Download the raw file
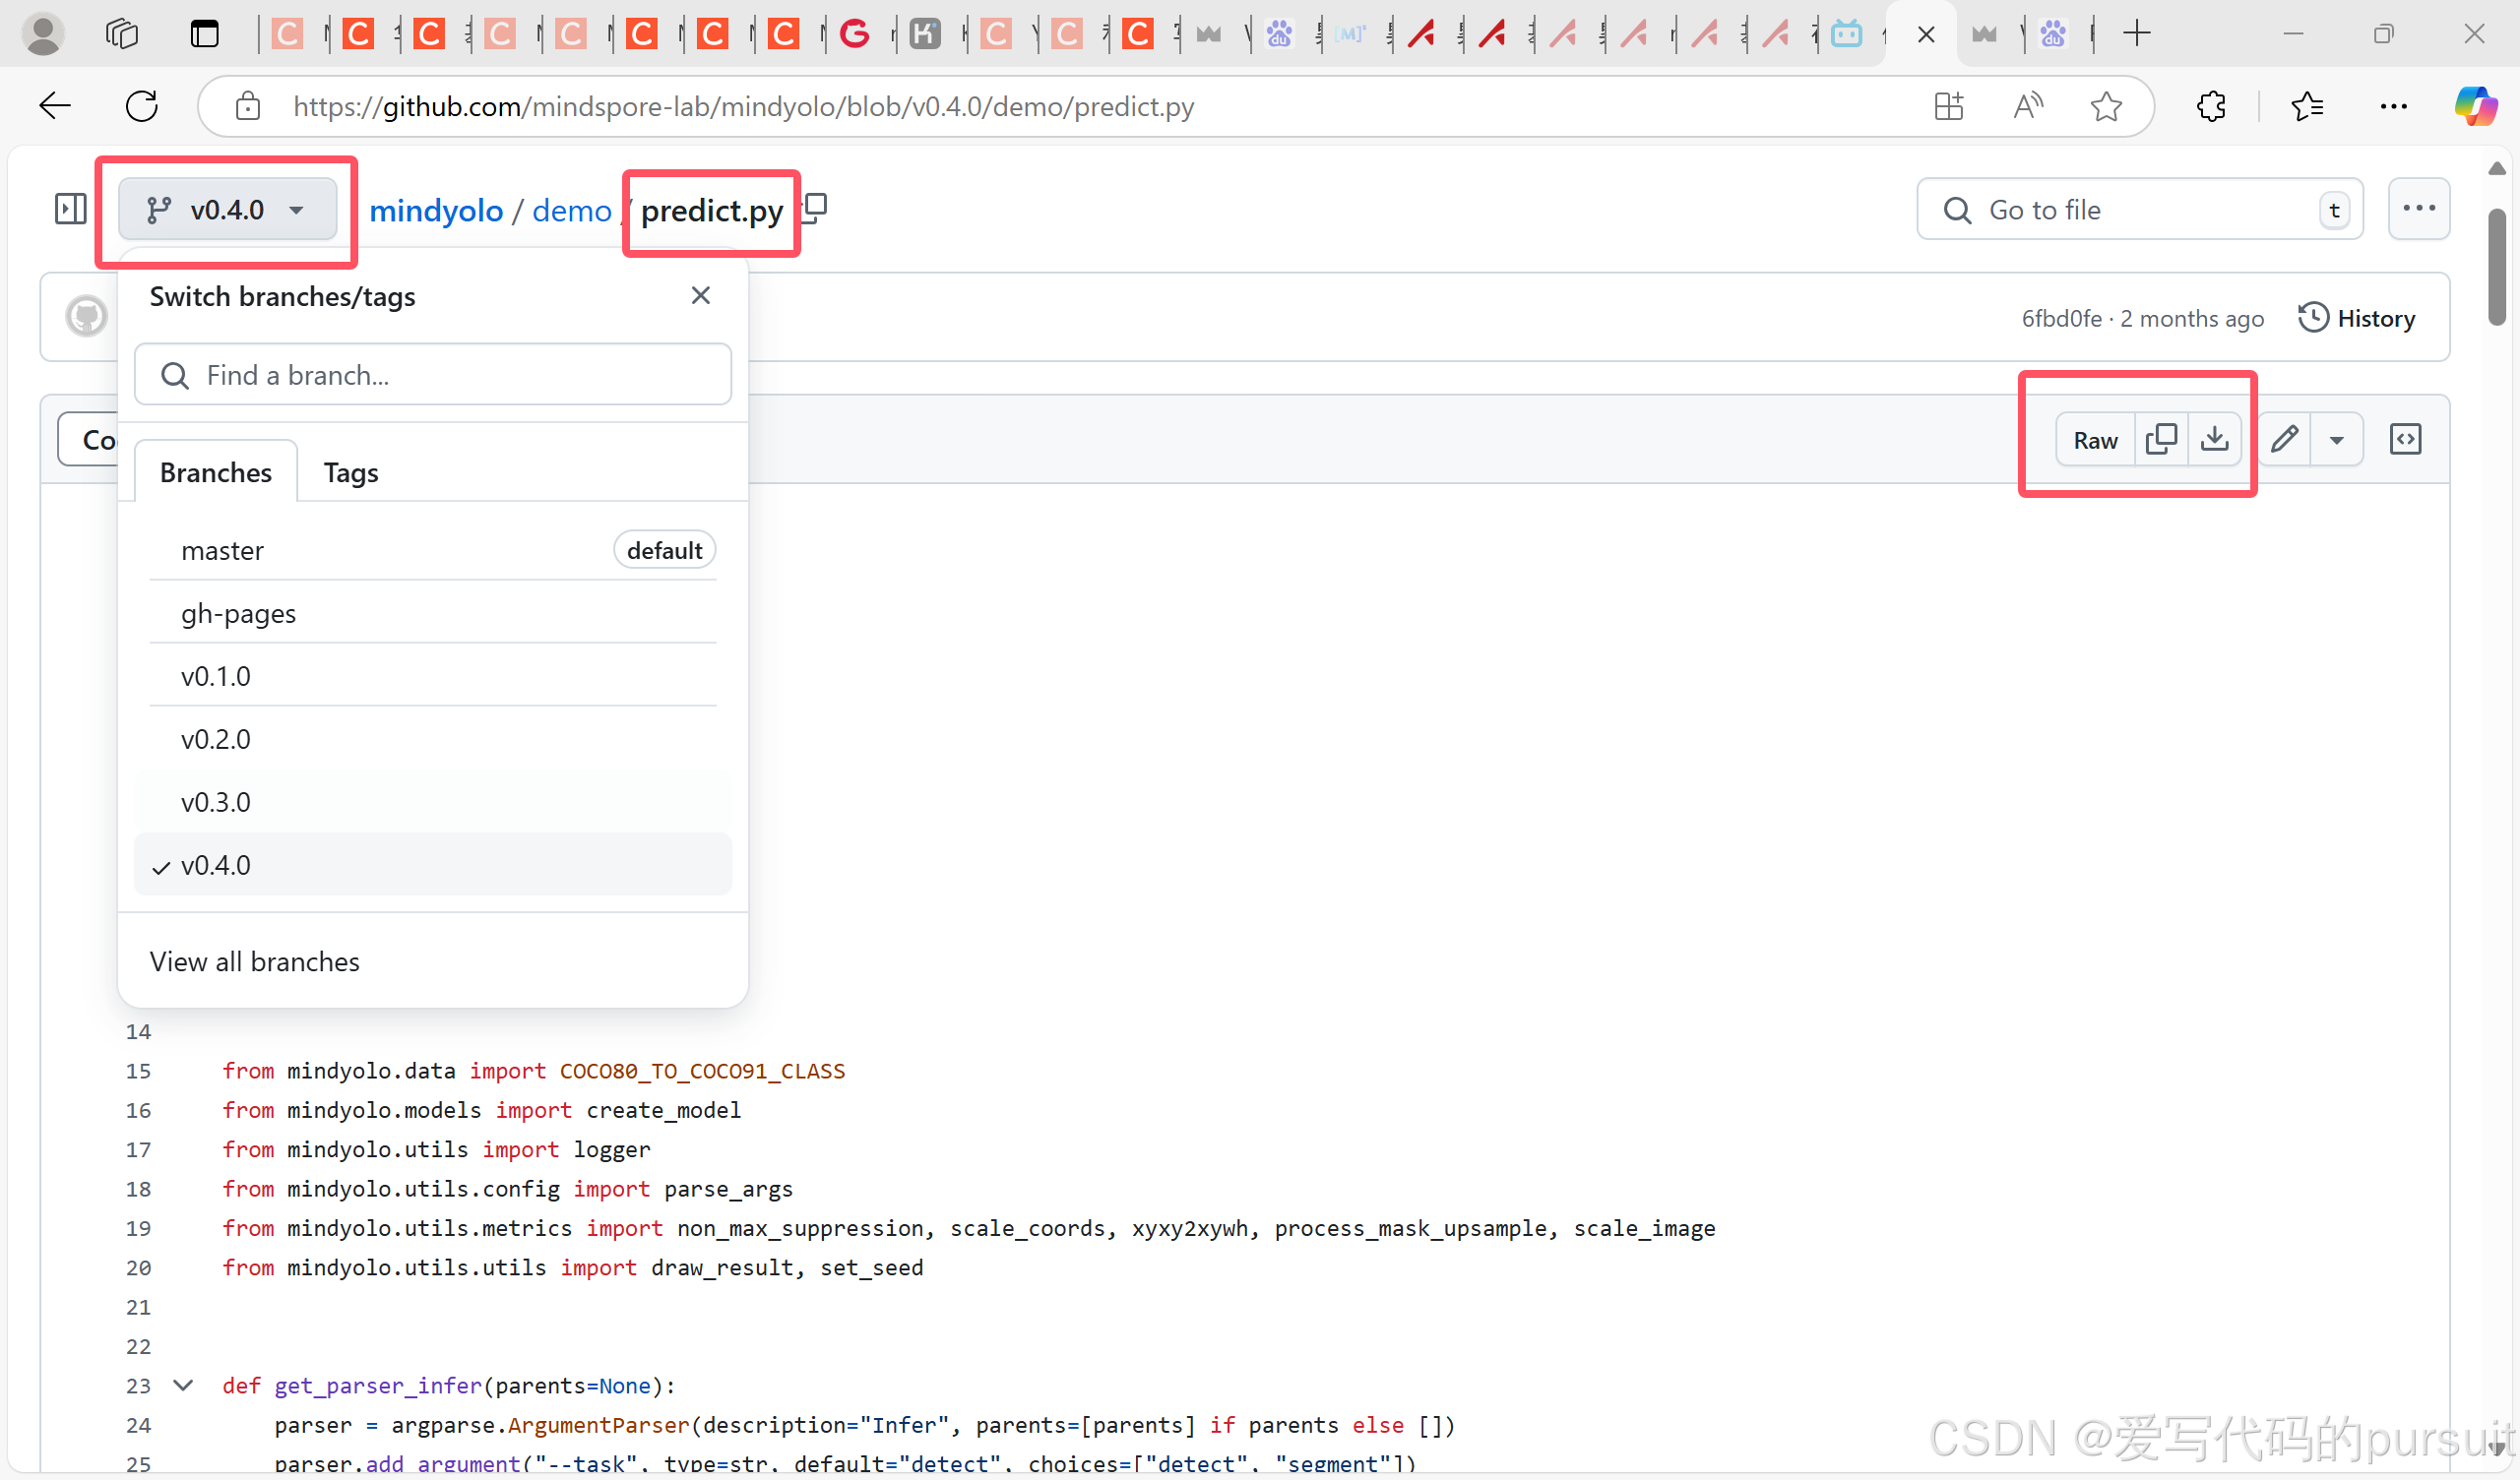Screen dimensions: 2520x1480 [2214, 439]
